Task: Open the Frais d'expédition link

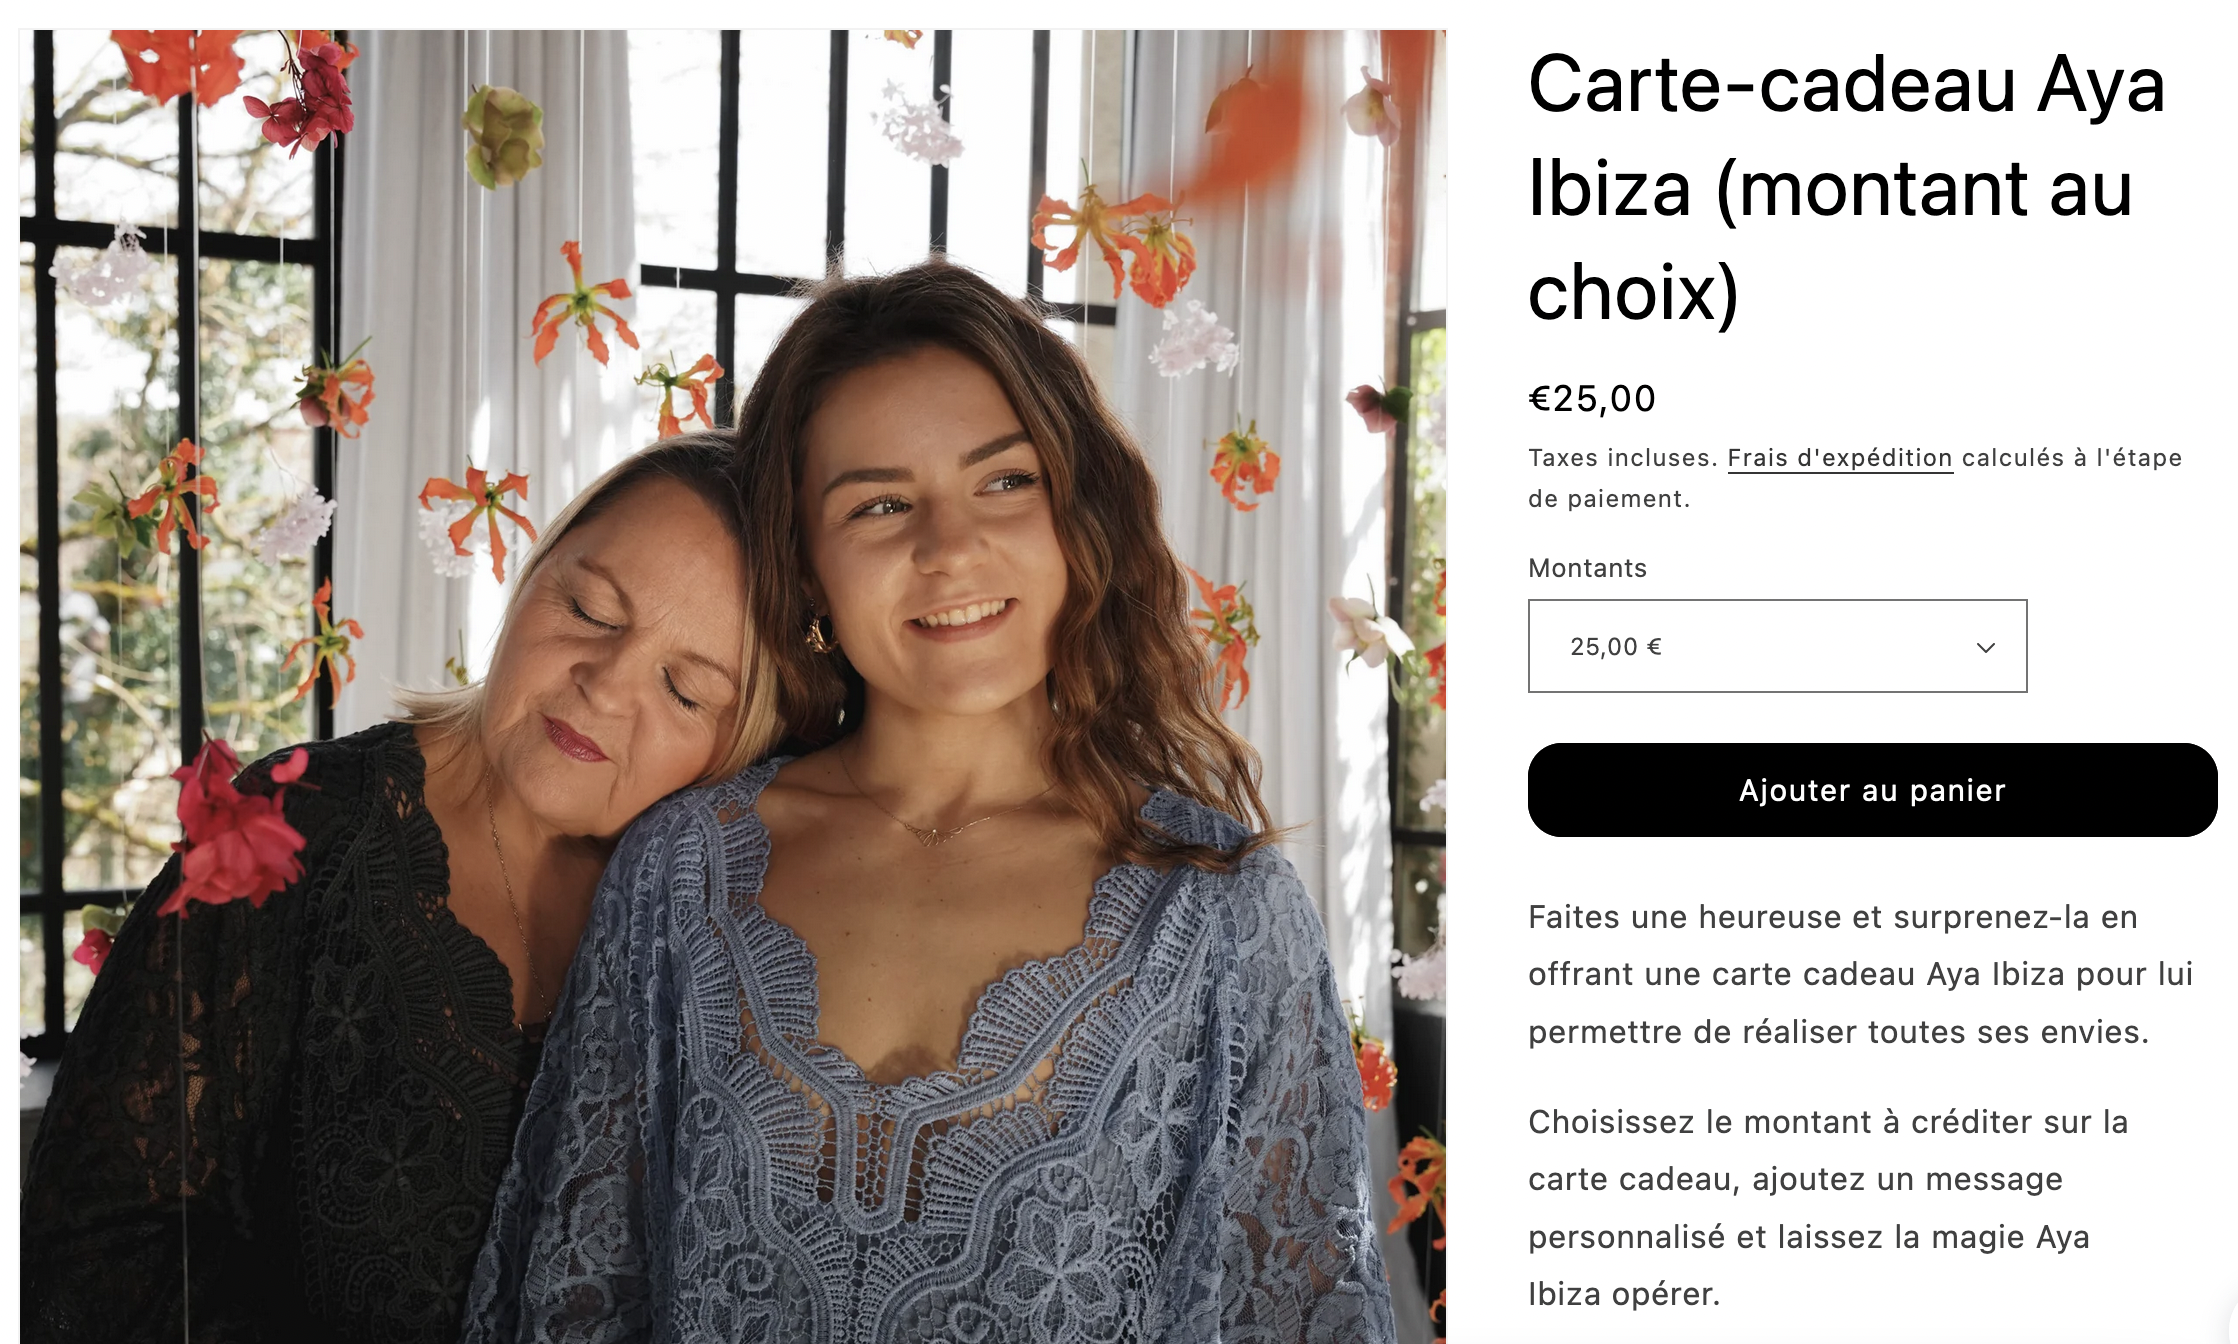Action: pyautogui.click(x=1840, y=458)
